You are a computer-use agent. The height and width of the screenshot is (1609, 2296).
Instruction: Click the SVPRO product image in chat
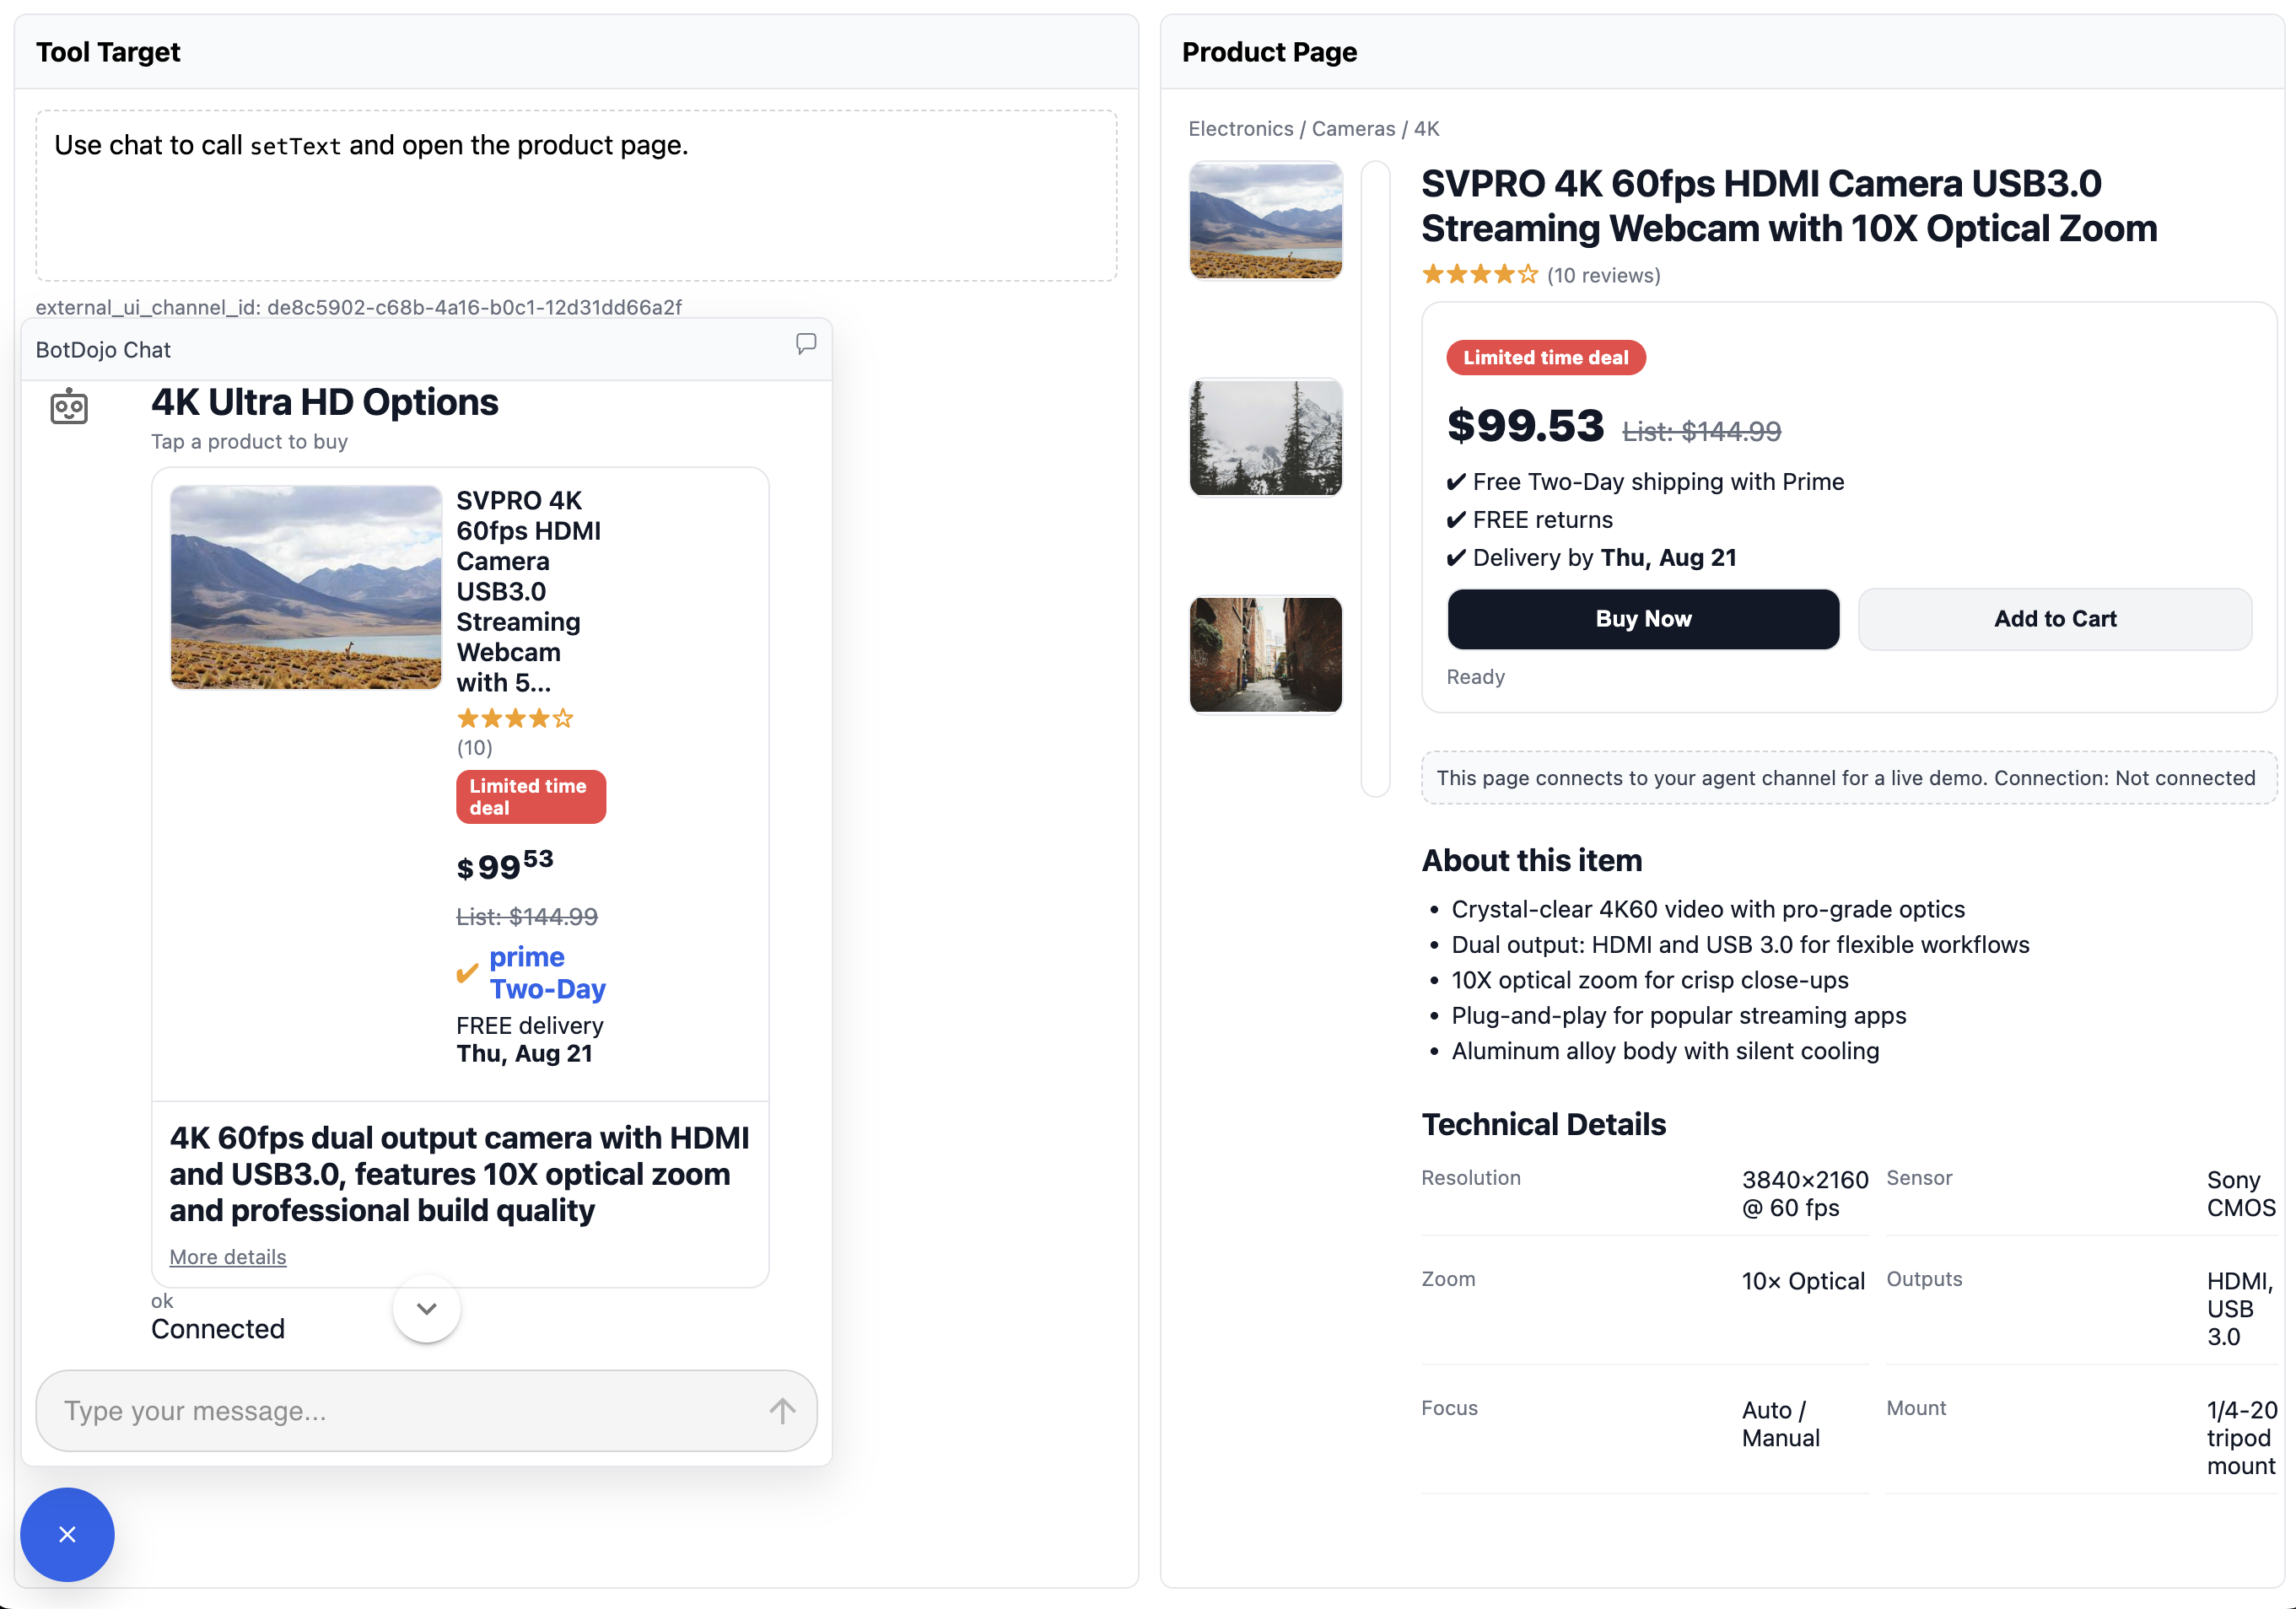(306, 587)
